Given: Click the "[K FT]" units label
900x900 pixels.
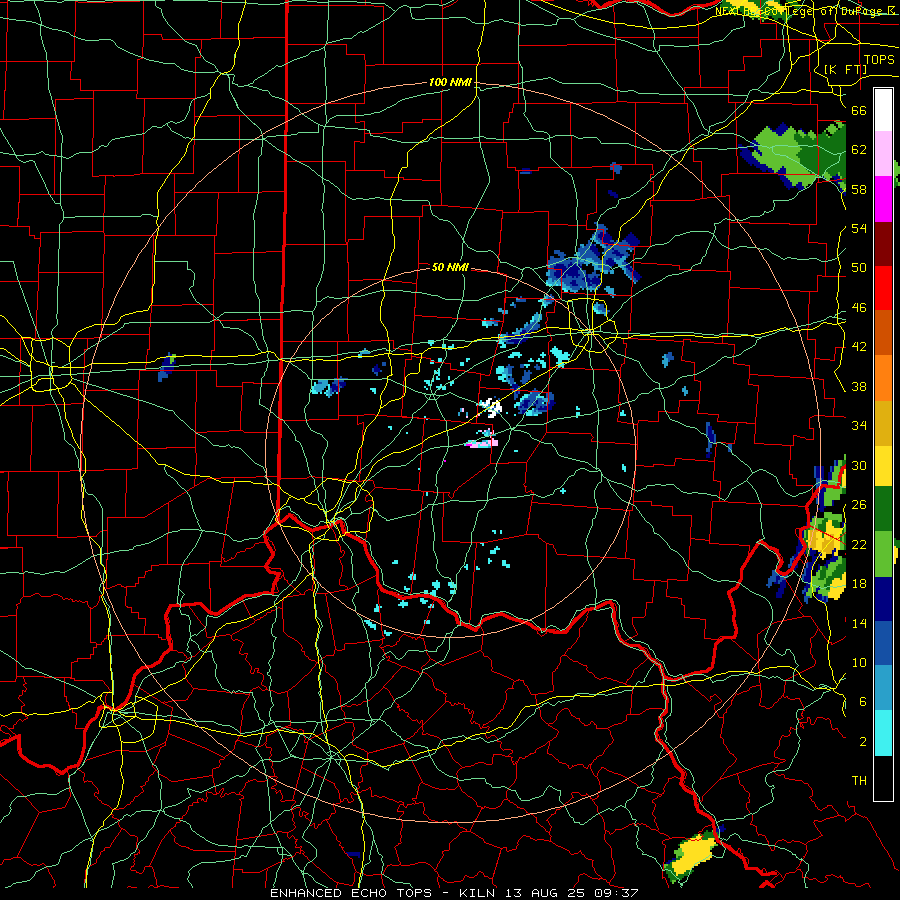Looking at the screenshot, I should 845,69.
